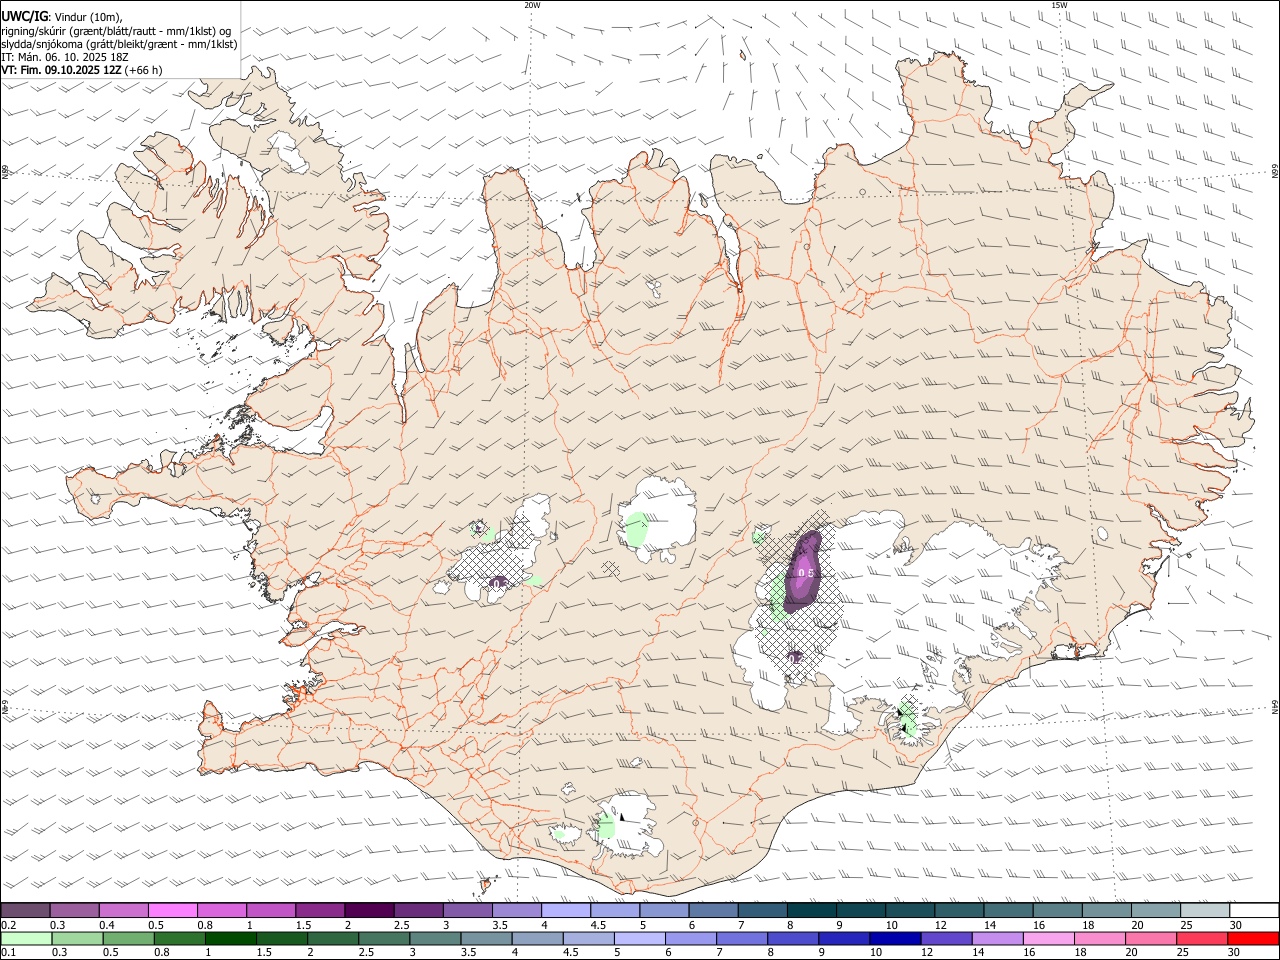
Task: Click the 15W longitude label at top
Action: [1059, 5]
